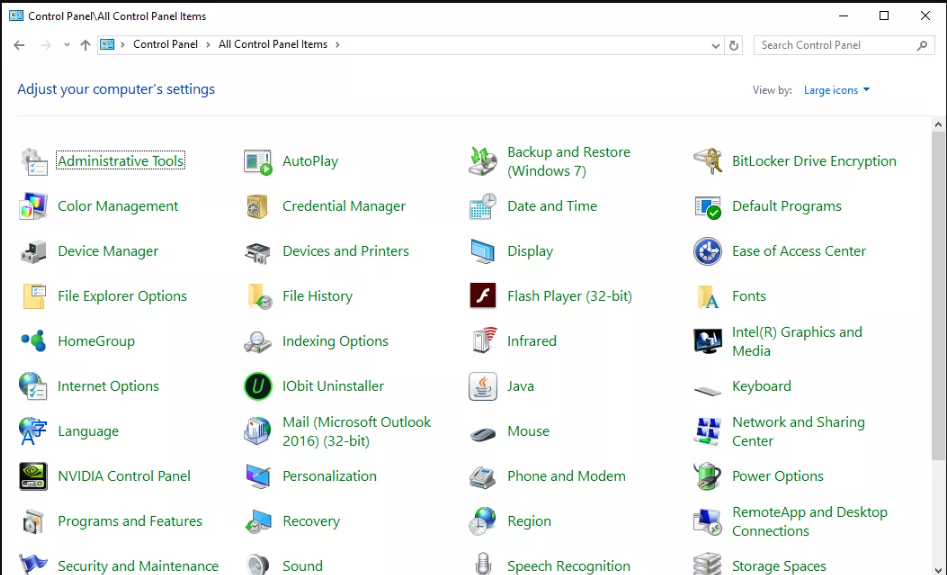The height and width of the screenshot is (575, 947).
Task: Click the Intel Graphics and Media icon
Action: click(x=707, y=341)
